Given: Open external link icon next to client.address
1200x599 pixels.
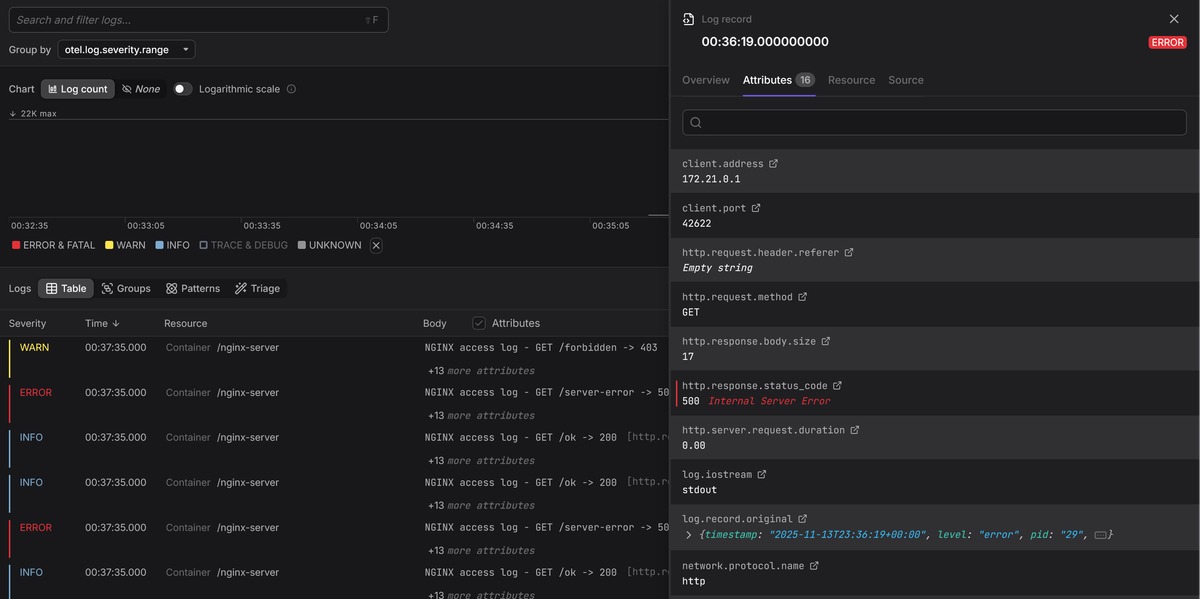Looking at the screenshot, I should 773,164.
